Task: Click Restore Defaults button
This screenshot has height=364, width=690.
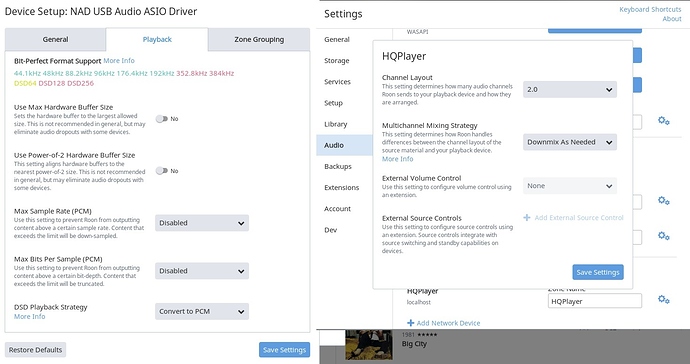Action: click(x=36, y=350)
